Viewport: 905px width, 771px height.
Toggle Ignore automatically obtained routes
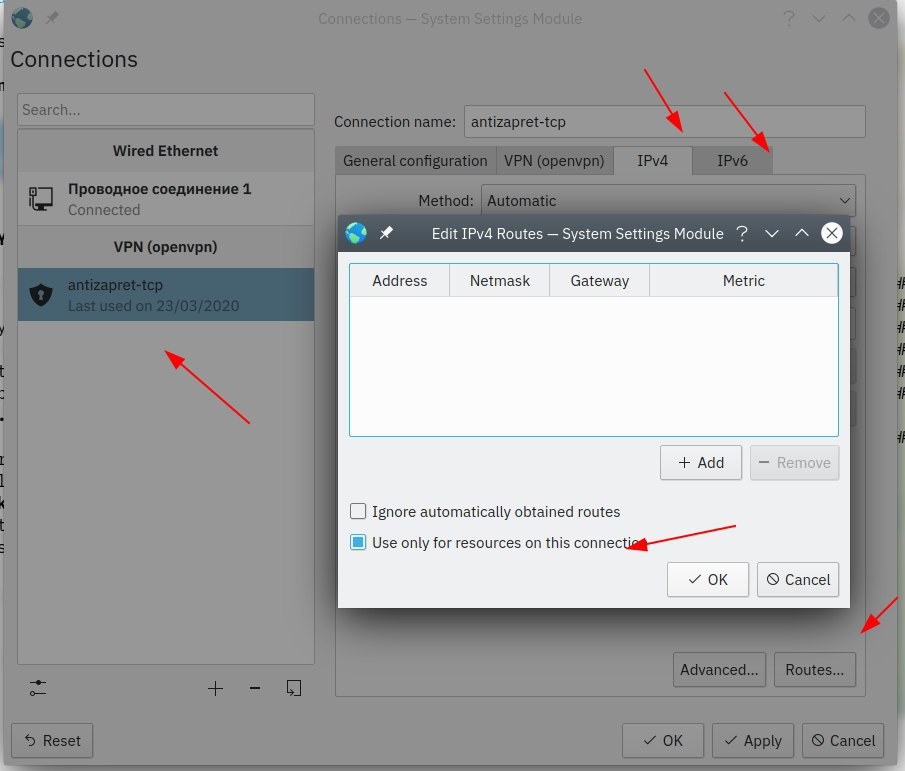point(358,511)
